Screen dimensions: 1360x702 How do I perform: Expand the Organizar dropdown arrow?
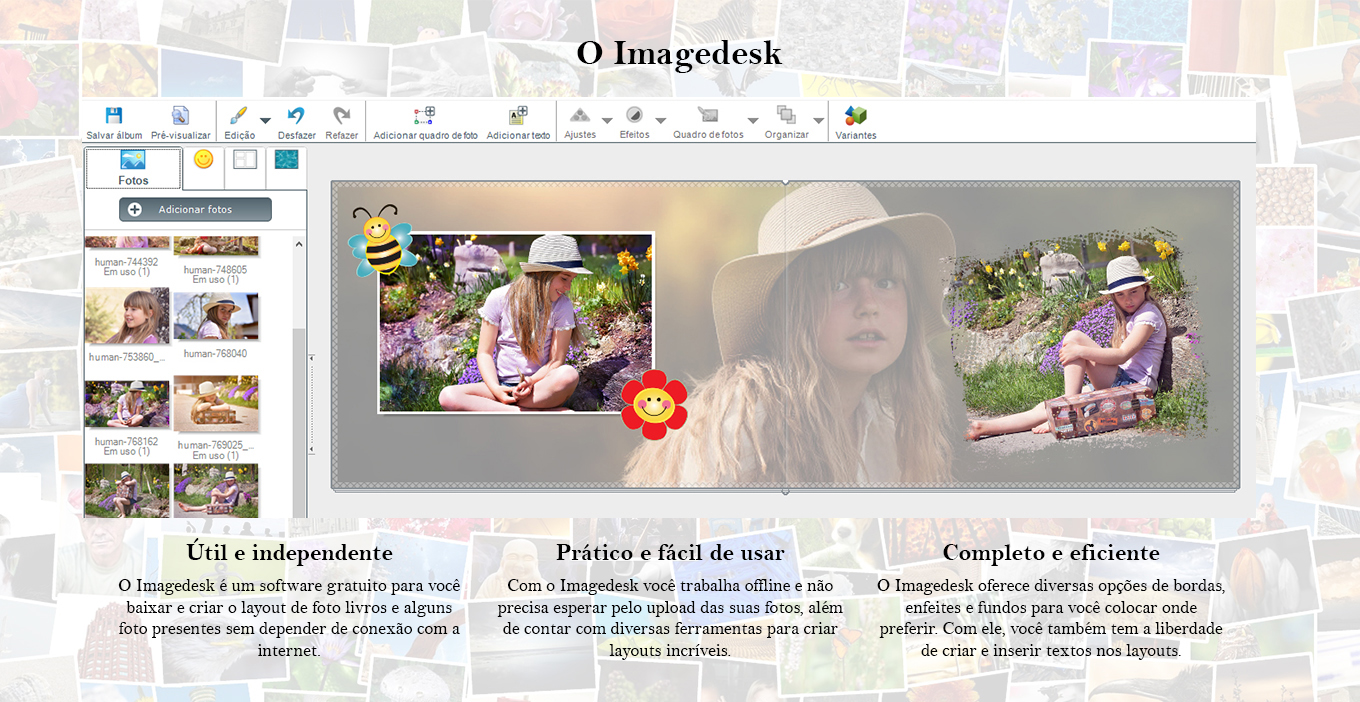[819, 121]
